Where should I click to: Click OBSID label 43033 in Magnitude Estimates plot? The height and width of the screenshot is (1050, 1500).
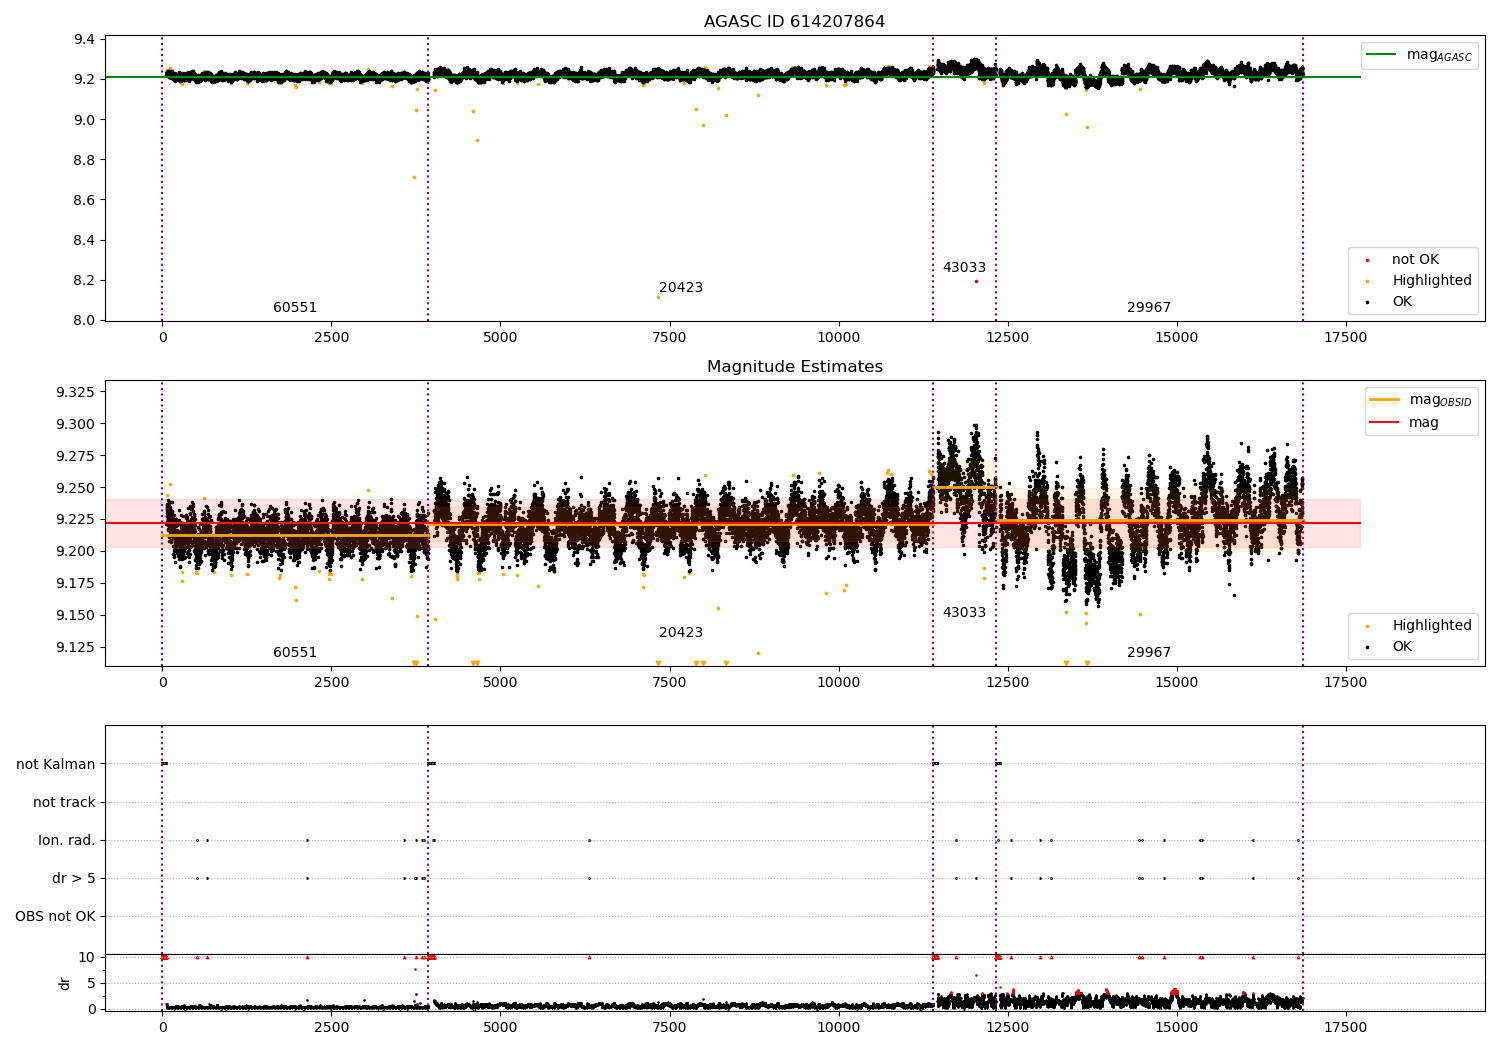[x=964, y=613]
